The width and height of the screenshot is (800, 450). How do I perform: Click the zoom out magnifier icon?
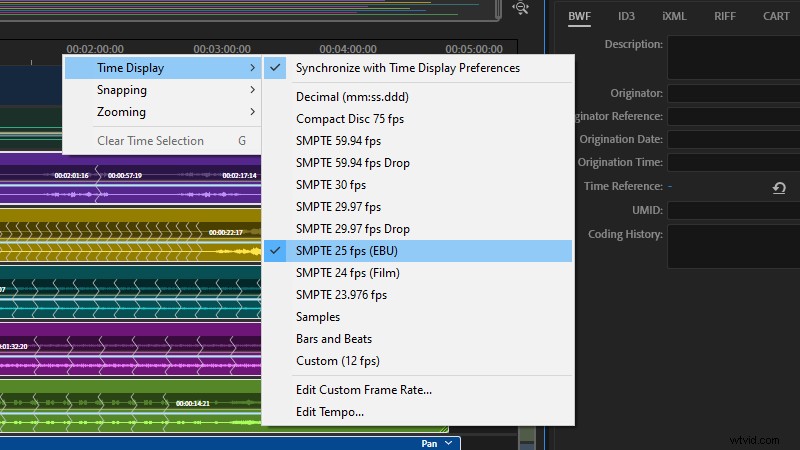coord(520,8)
